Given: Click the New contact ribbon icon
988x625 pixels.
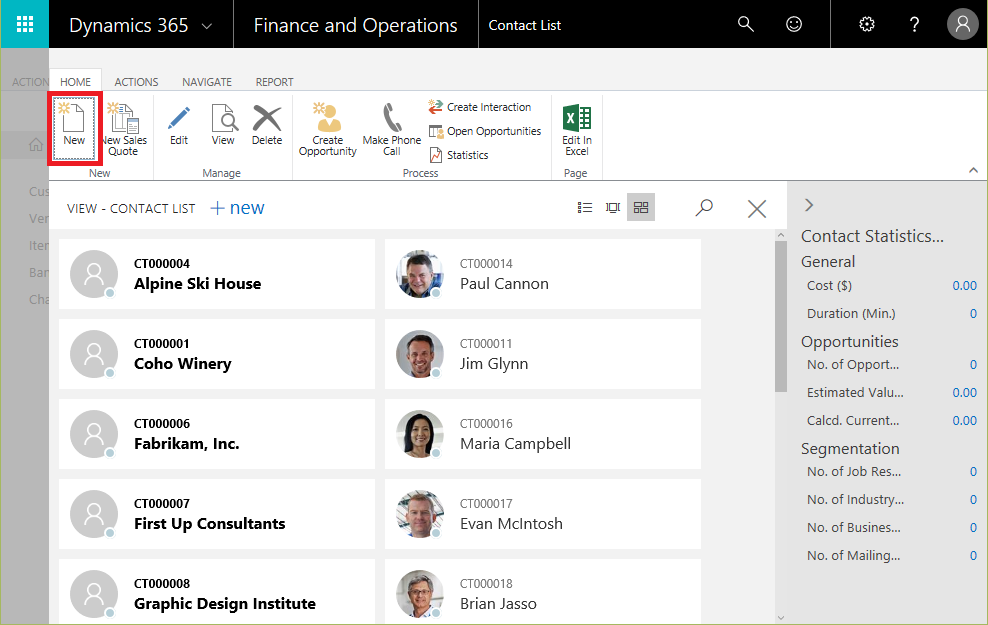Looking at the screenshot, I should click(74, 129).
